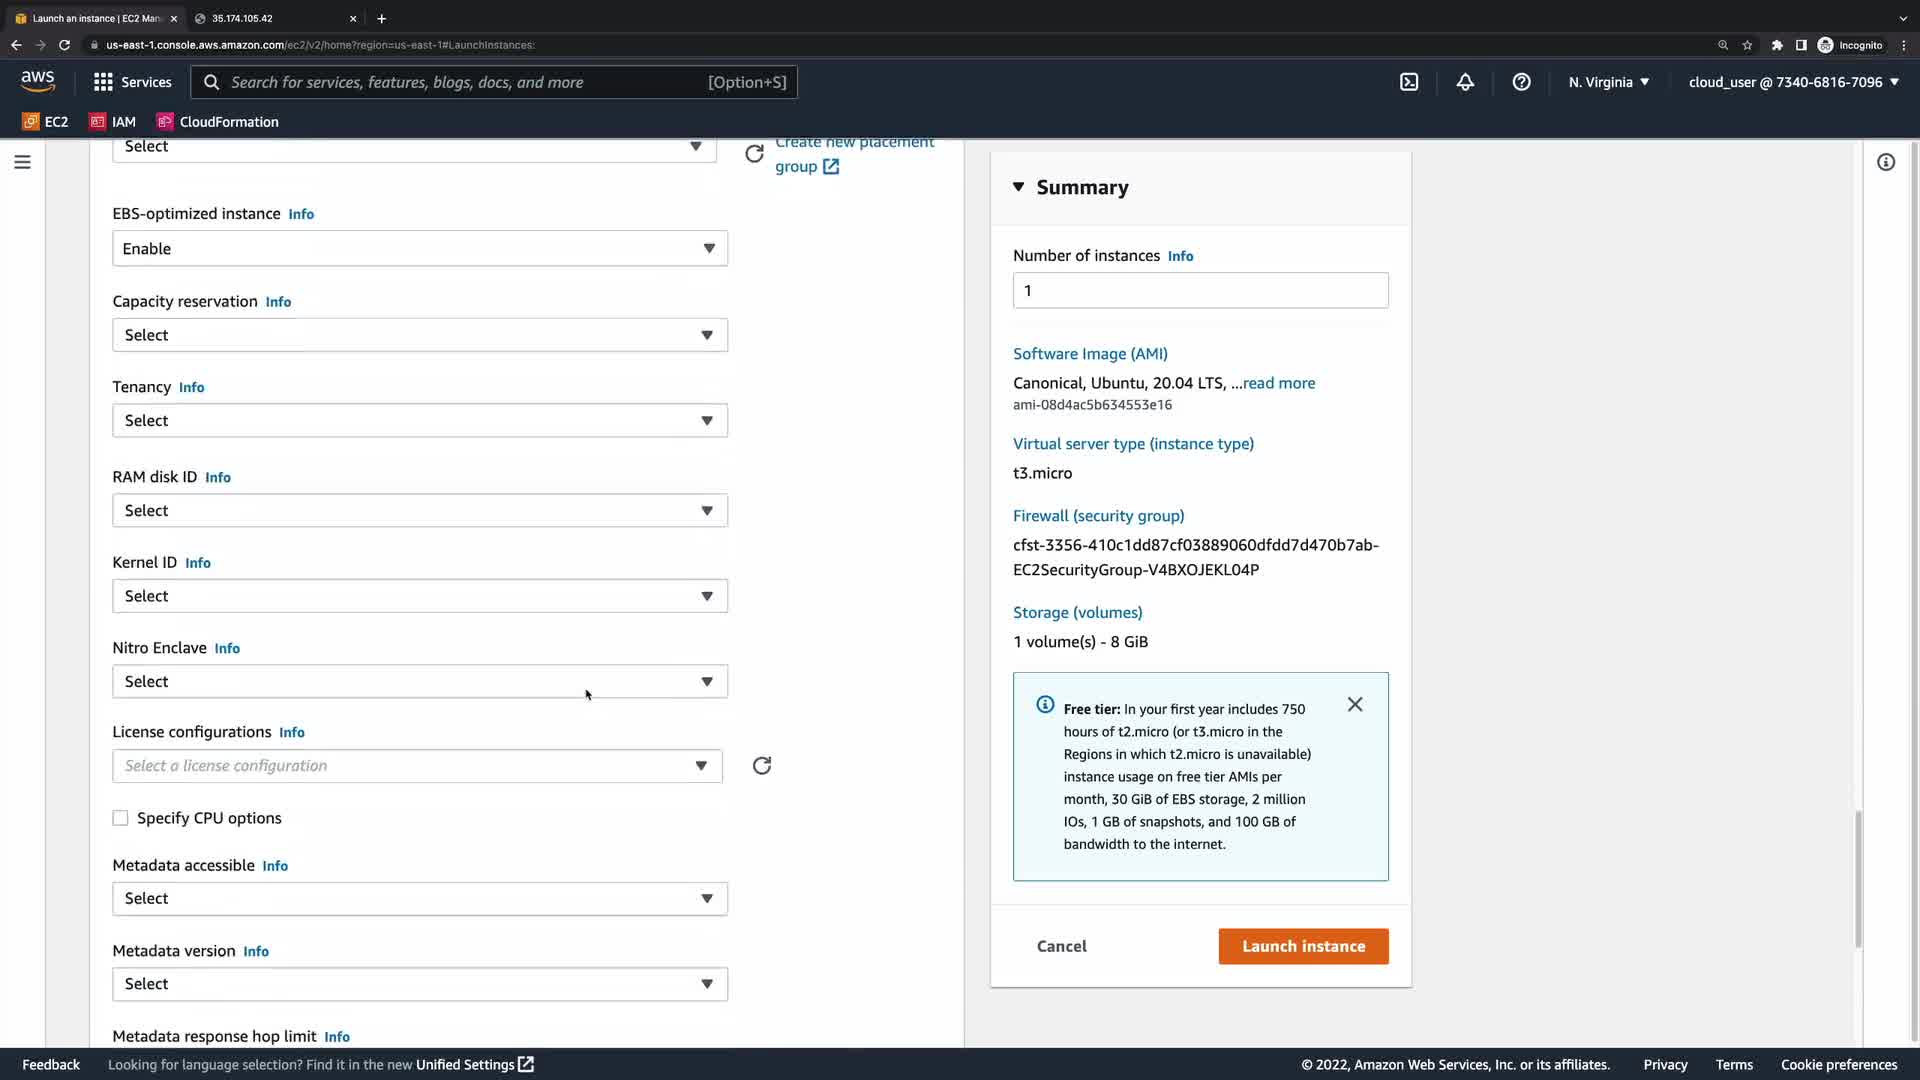1920x1080 pixels.
Task: Refresh the placement group list
Action: point(755,154)
